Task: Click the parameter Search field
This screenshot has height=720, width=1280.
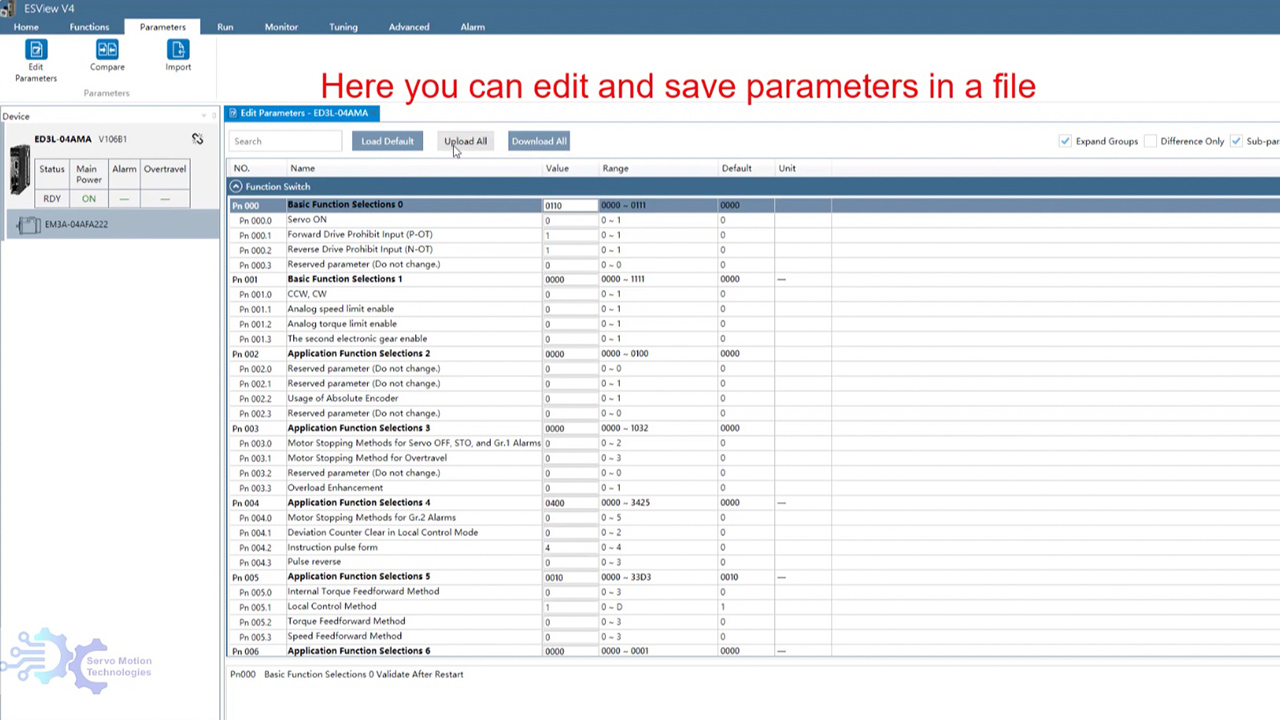Action: 285,141
